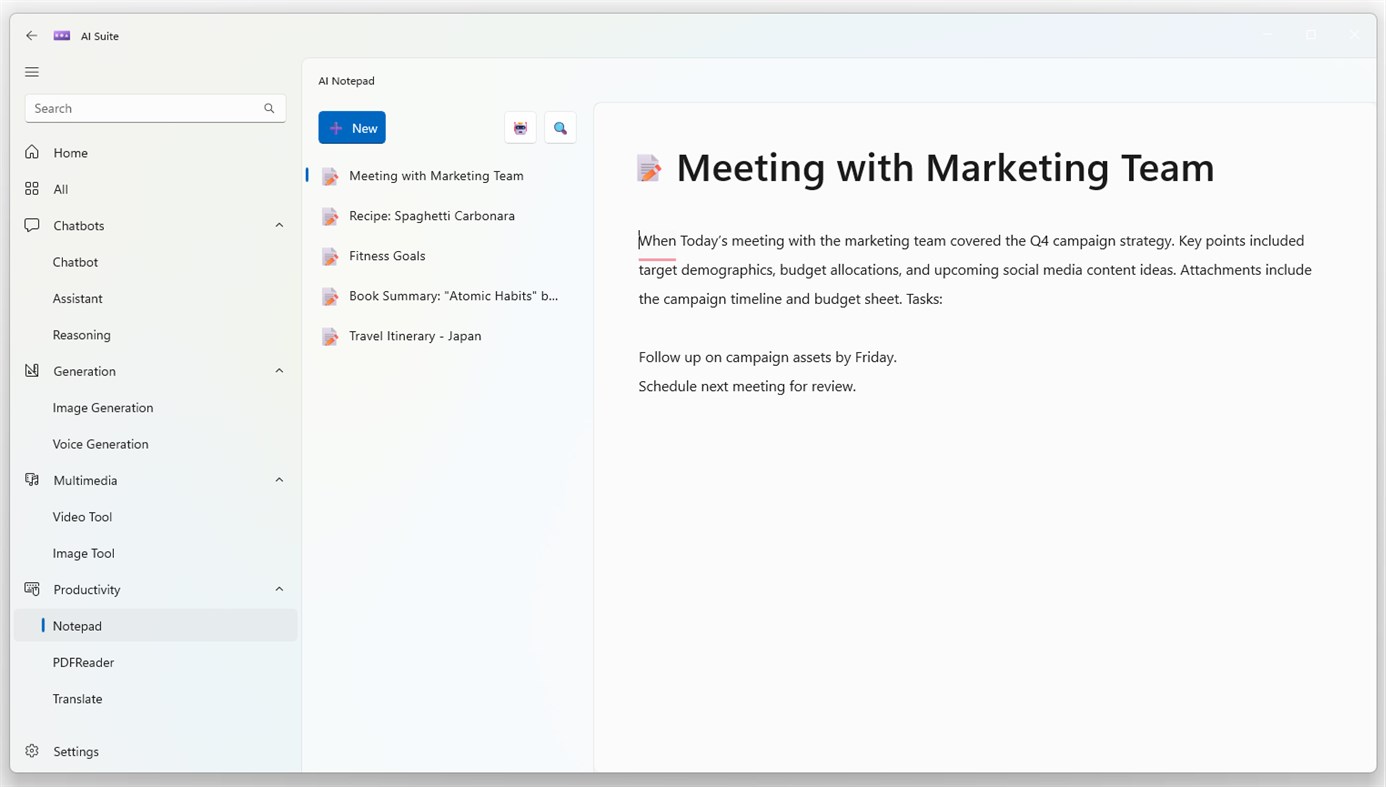Open the AI assistant robot icon in Notepad

(520, 127)
